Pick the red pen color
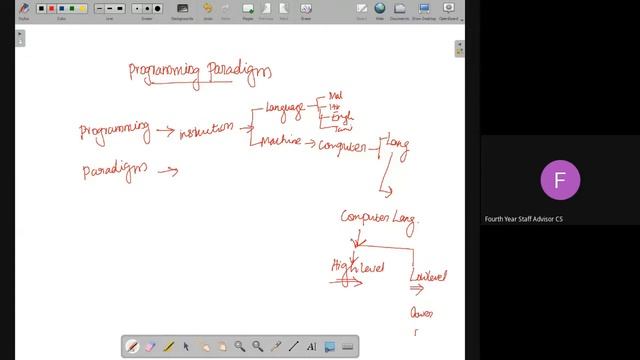Screen dimensions: 640x360 51,8
